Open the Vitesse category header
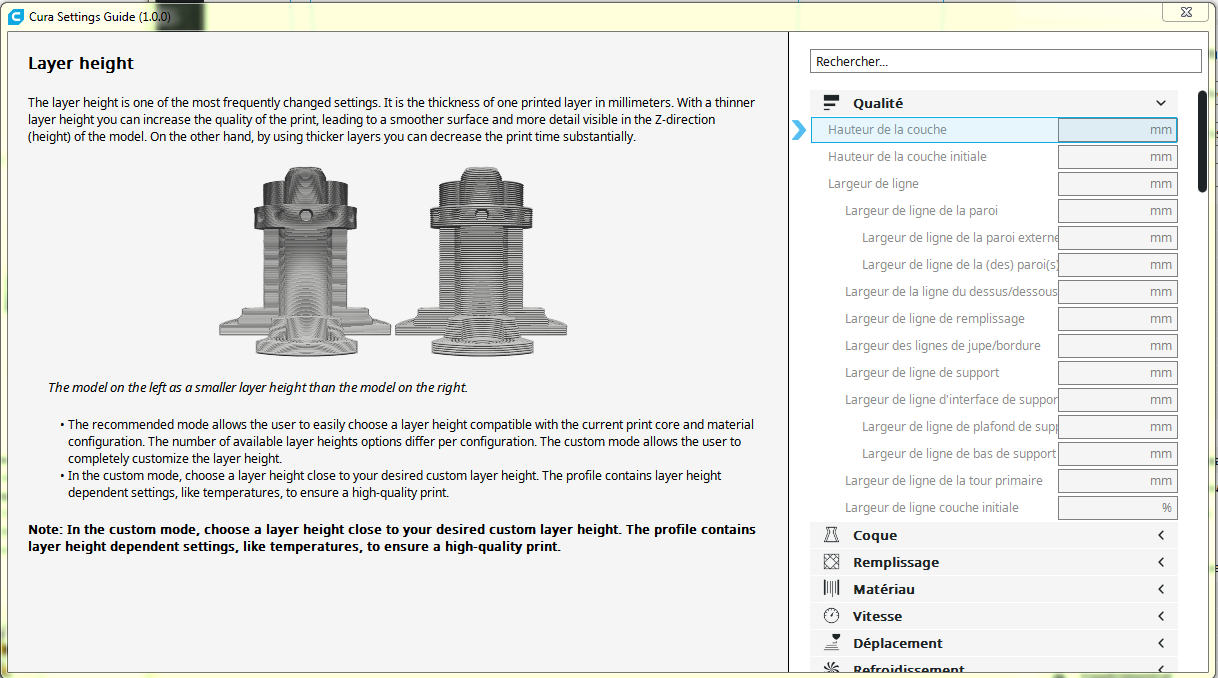This screenshot has height=678, width=1218. [994, 616]
